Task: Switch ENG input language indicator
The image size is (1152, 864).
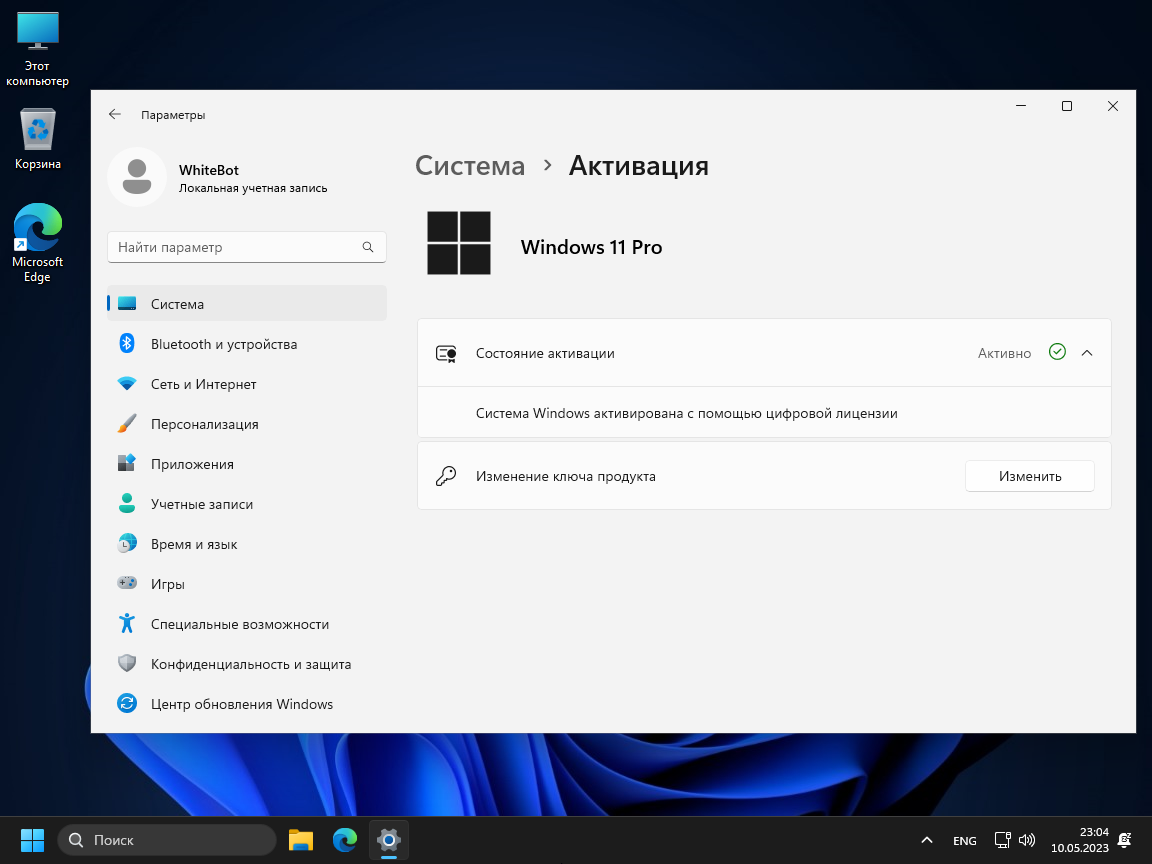Action: click(x=964, y=841)
